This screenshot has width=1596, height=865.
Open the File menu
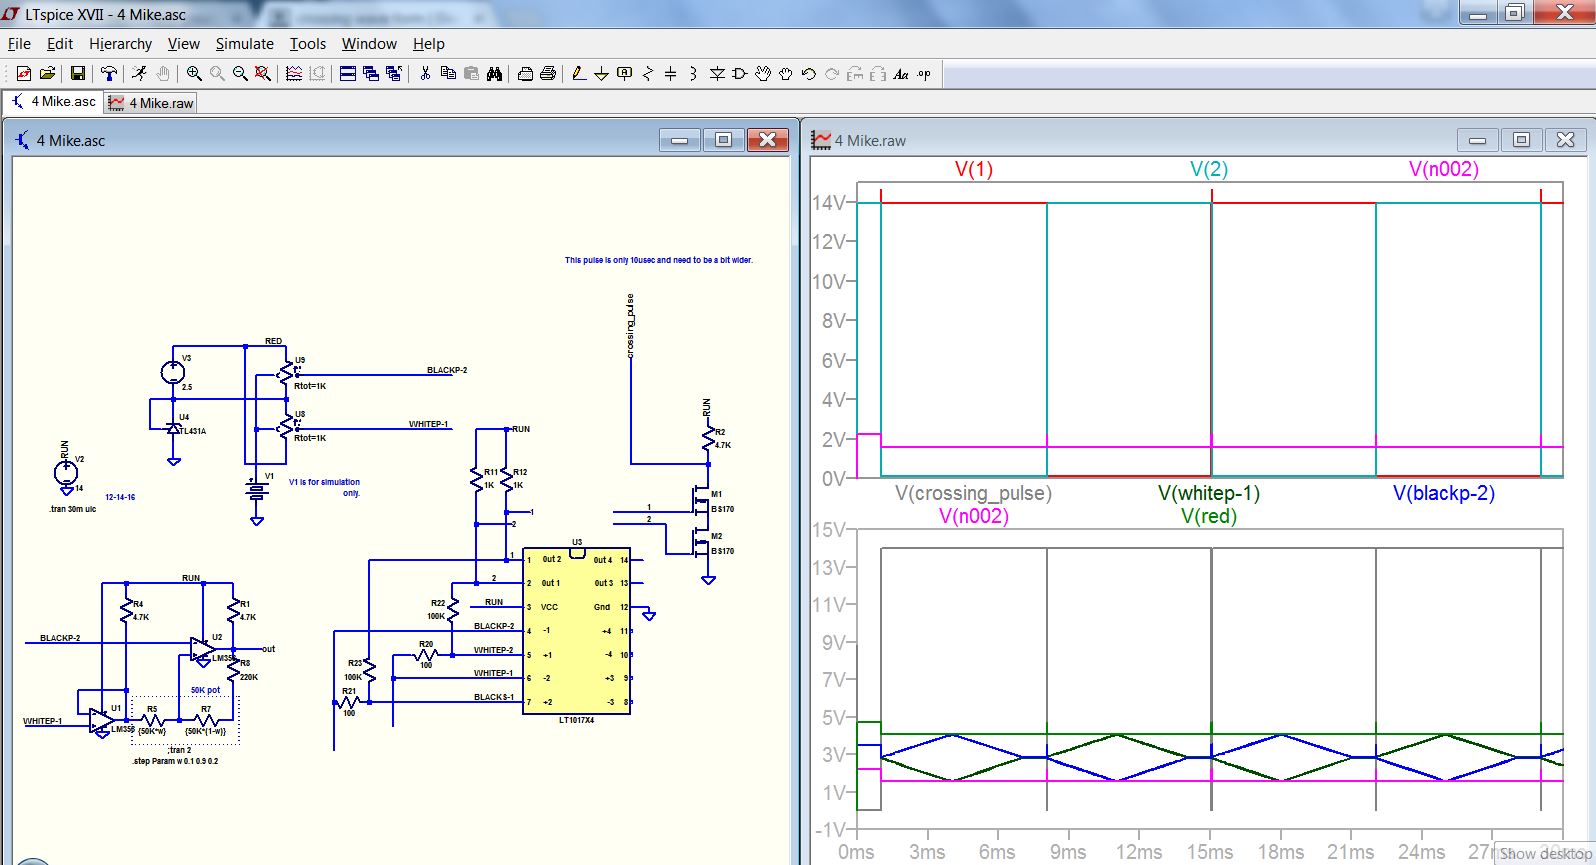[x=19, y=44]
